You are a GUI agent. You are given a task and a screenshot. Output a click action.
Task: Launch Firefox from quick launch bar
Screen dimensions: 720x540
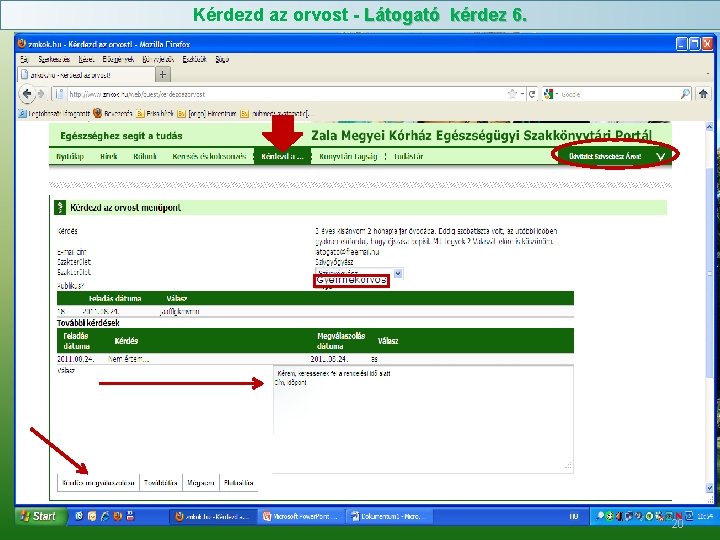tap(118, 516)
